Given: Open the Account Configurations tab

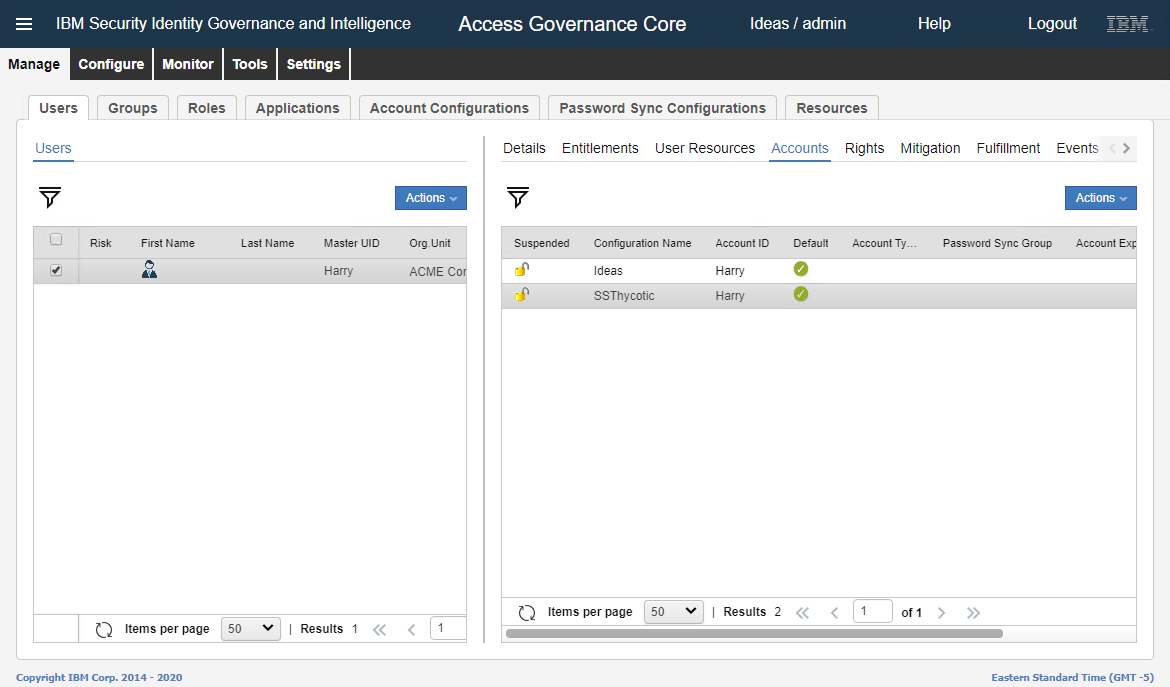Looking at the screenshot, I should [x=449, y=108].
